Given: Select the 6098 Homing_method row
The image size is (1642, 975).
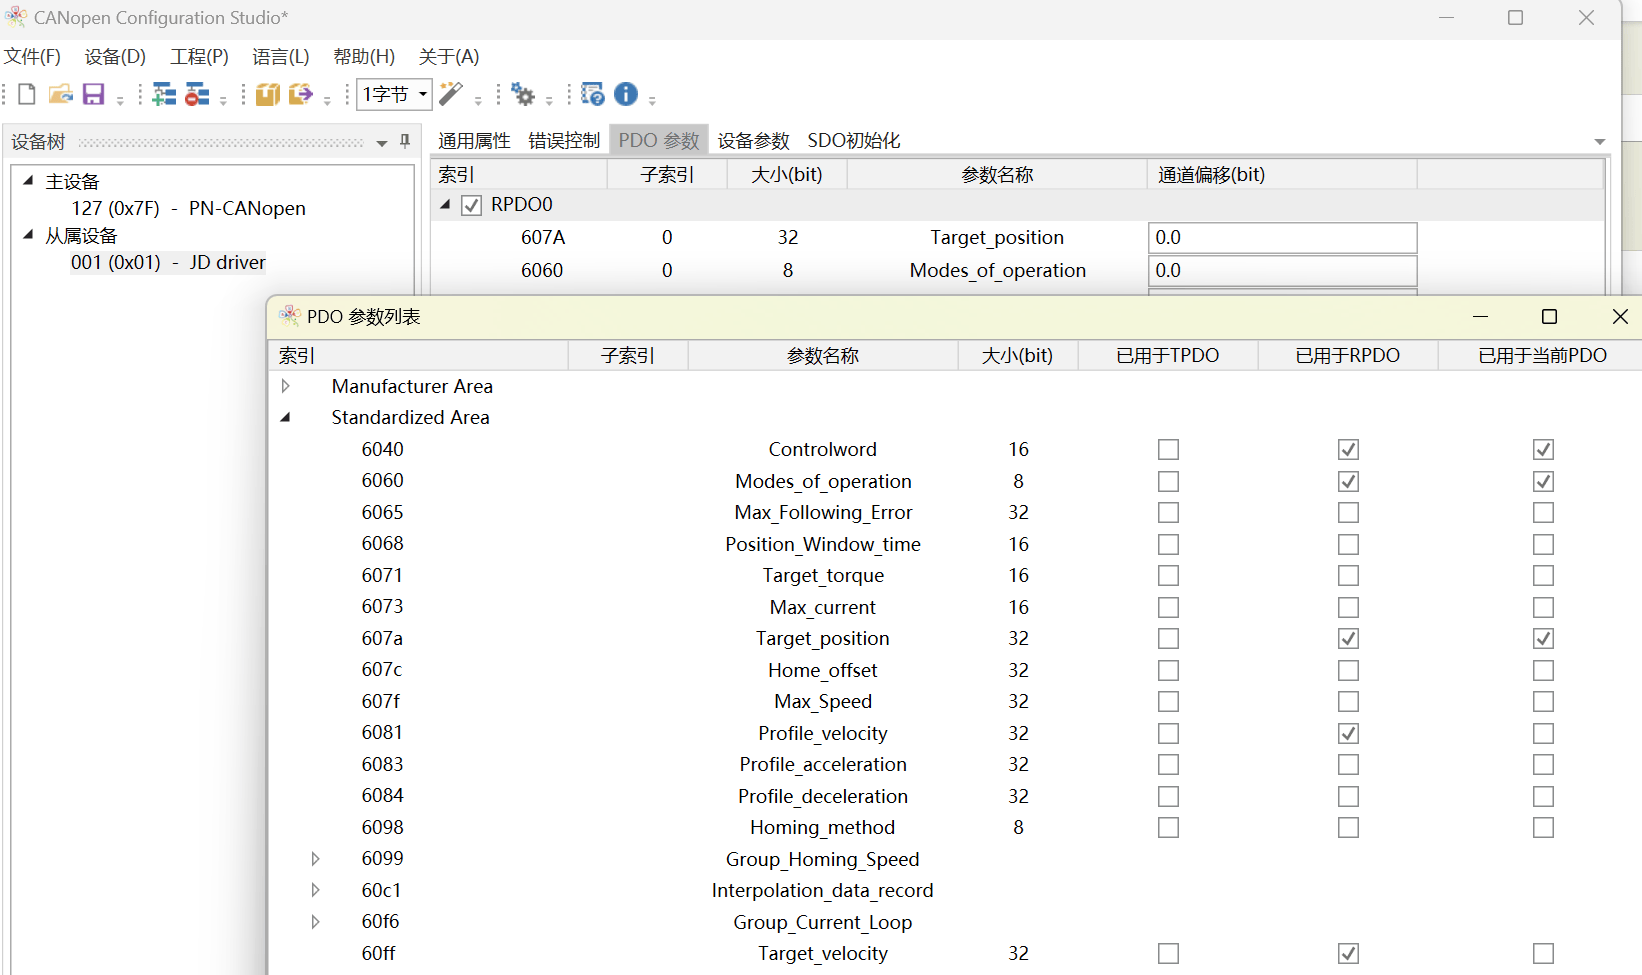Looking at the screenshot, I should click(955, 828).
